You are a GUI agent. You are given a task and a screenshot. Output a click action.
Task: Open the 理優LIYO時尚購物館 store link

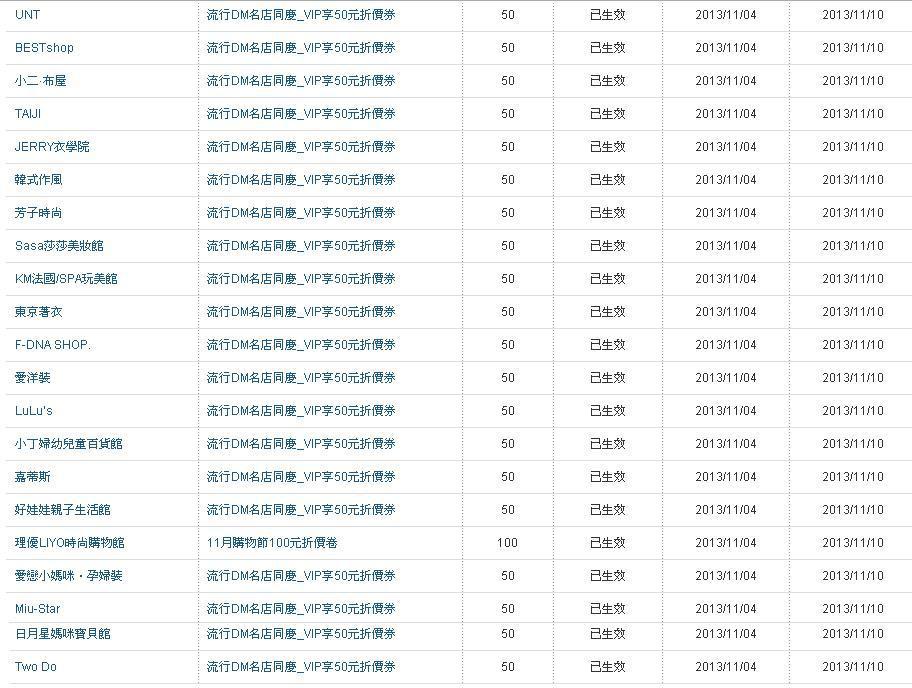point(70,543)
